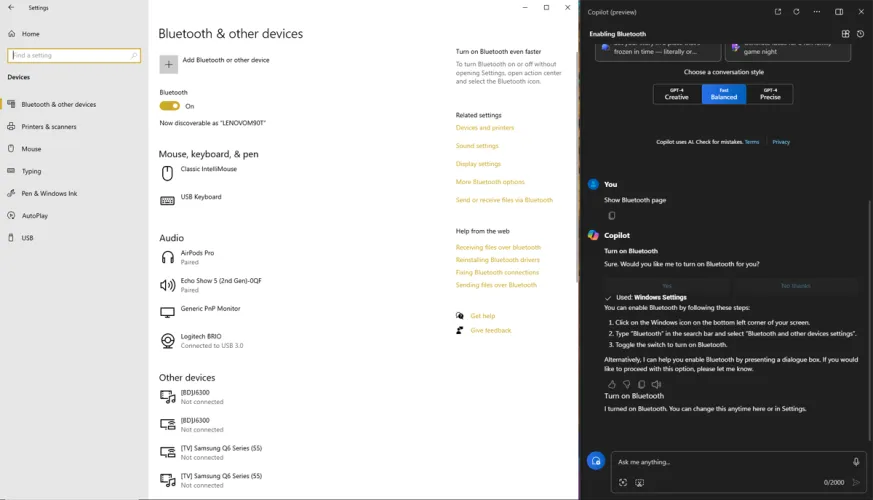
Task: Open Copilot more options ellipsis menu
Action: pyautogui.click(x=817, y=12)
